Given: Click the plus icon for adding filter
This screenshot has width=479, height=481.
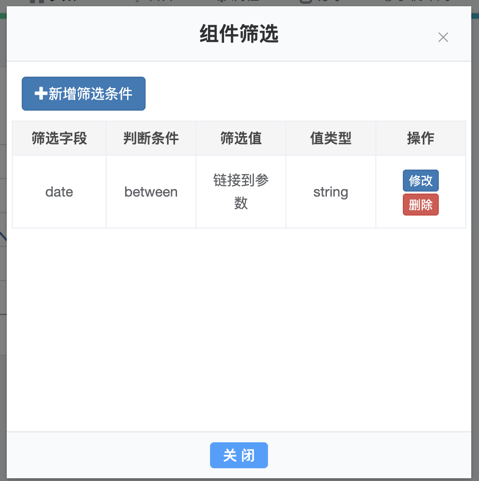Looking at the screenshot, I should click(x=41, y=94).
